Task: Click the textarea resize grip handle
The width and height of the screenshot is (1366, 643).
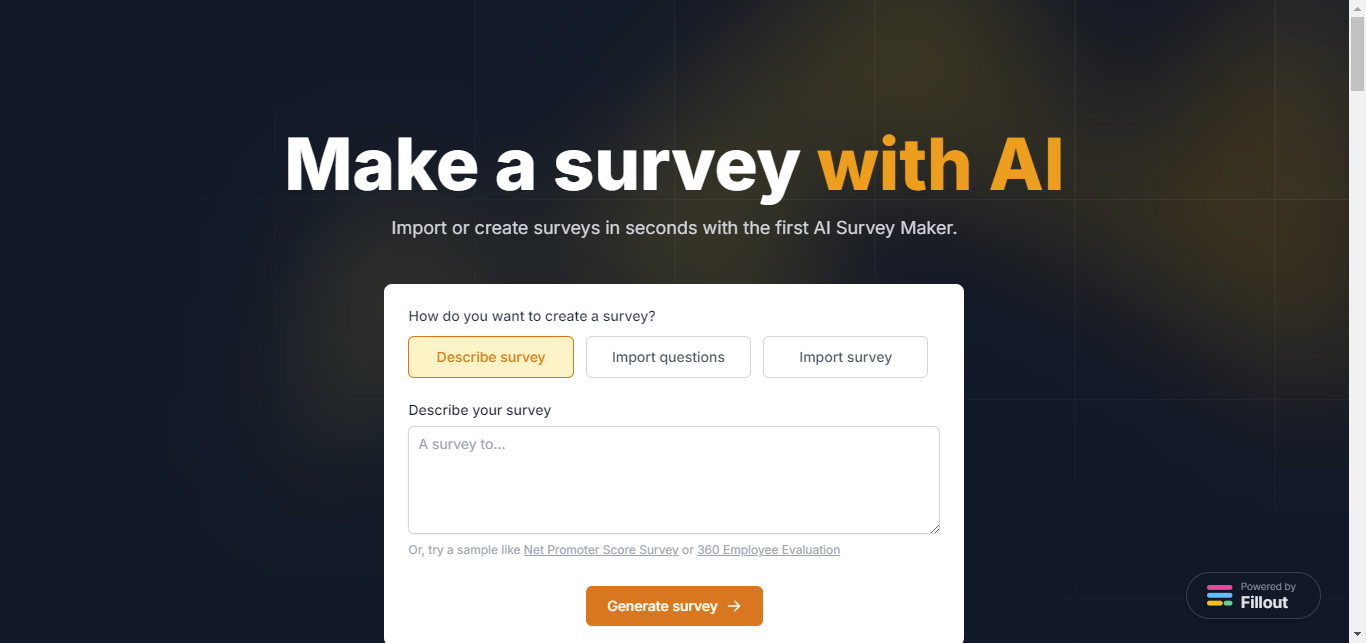Action: point(936,529)
